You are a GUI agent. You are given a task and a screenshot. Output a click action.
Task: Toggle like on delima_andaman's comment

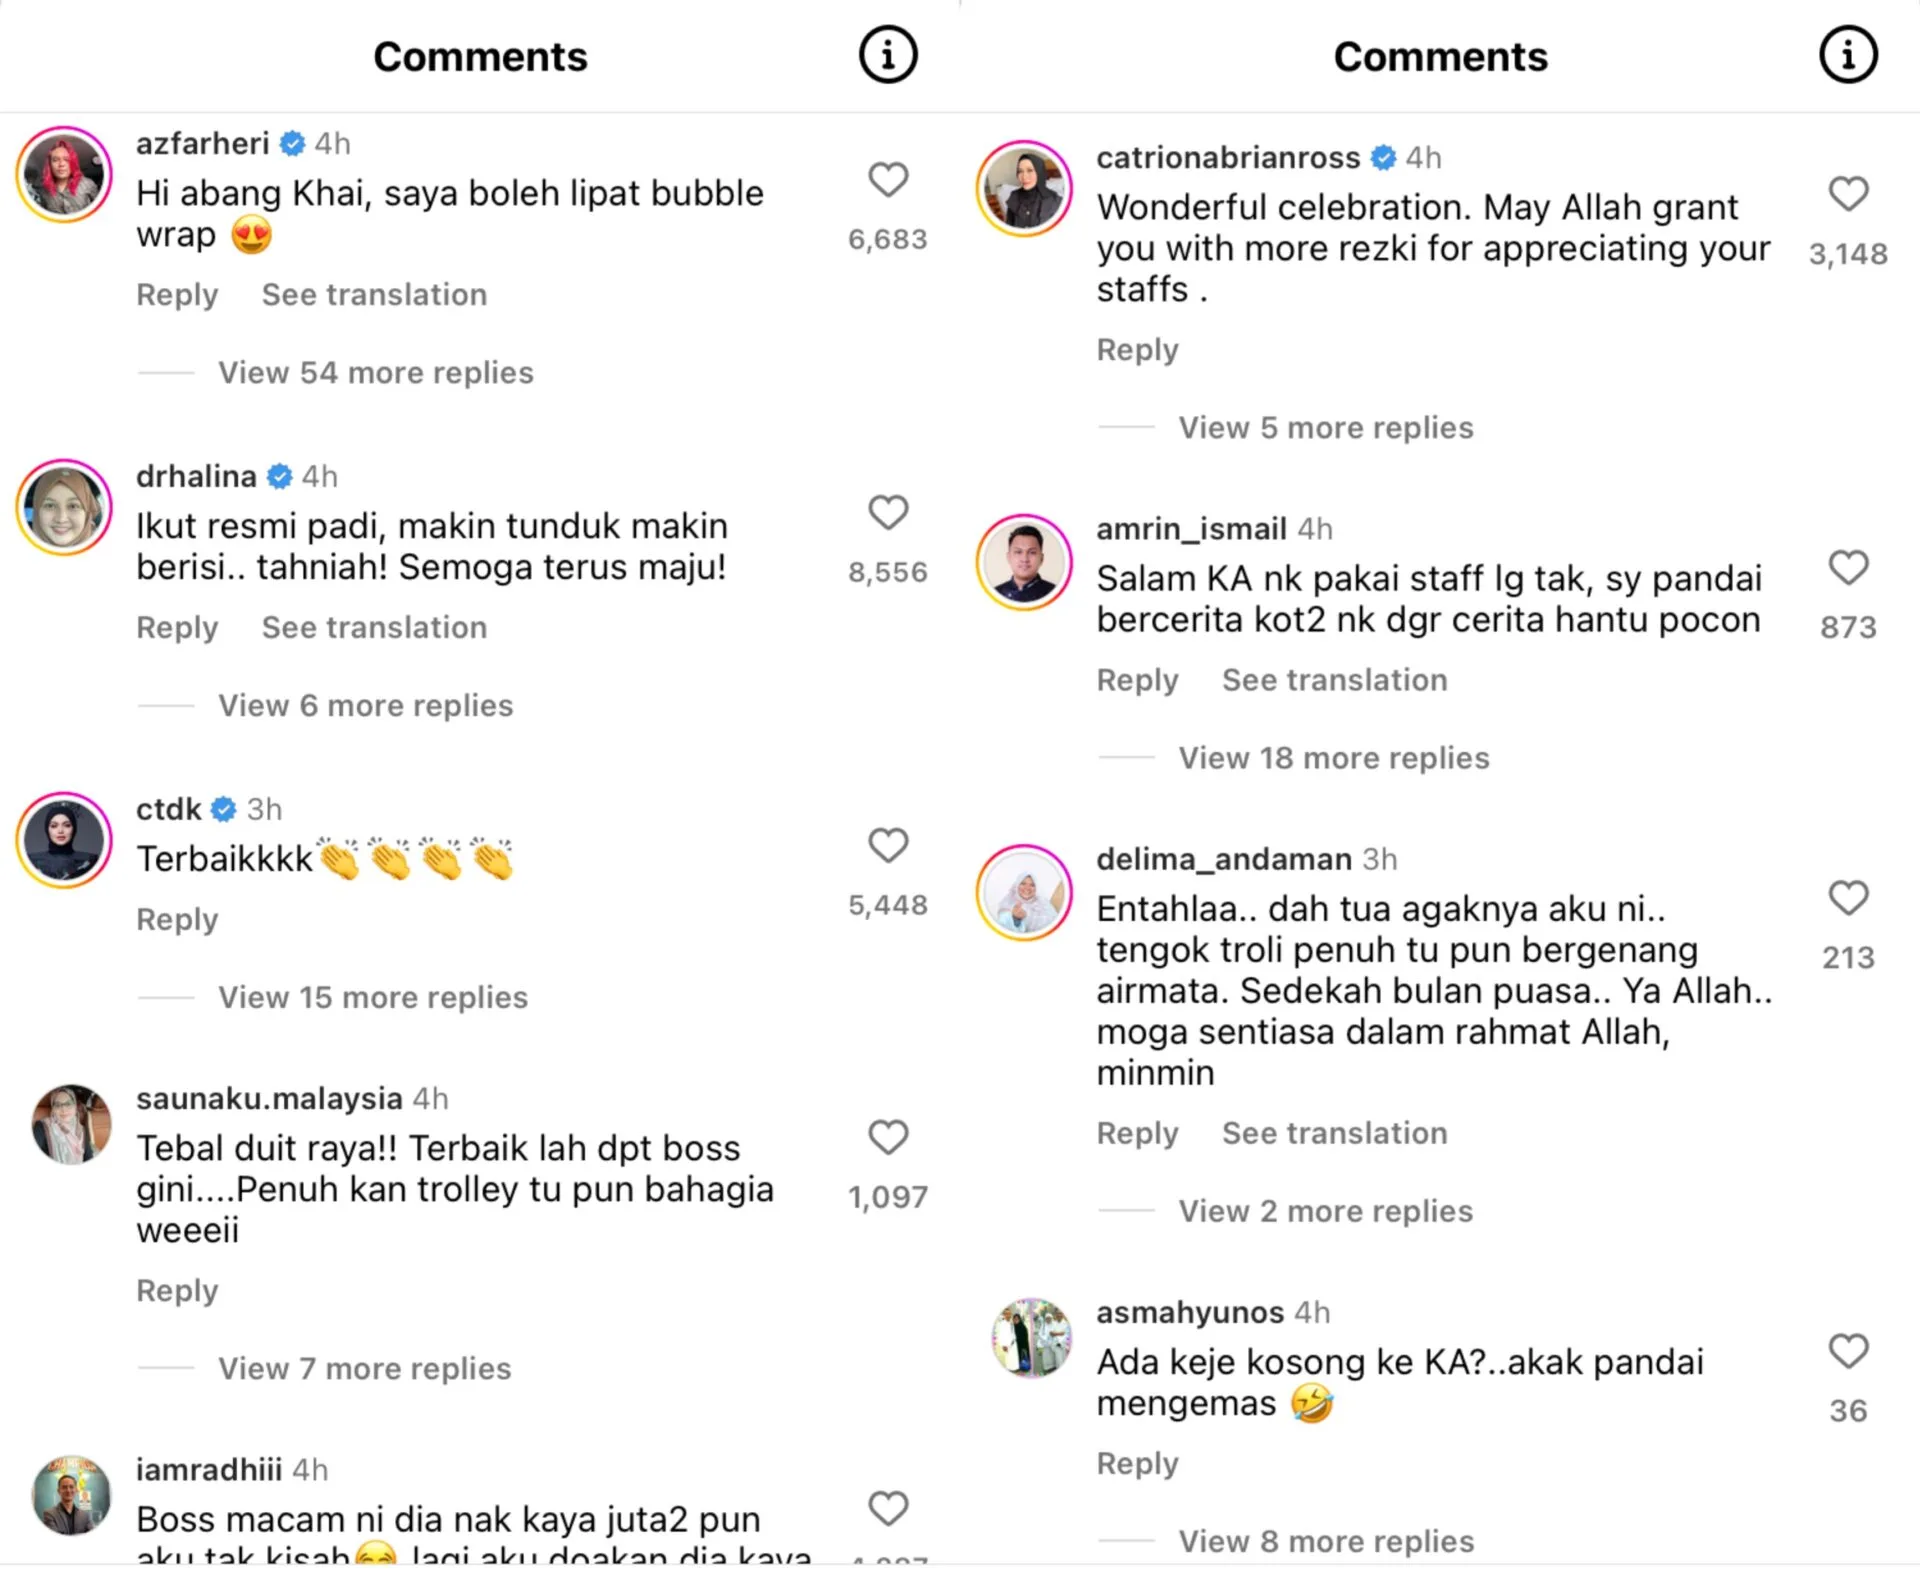tap(1847, 898)
